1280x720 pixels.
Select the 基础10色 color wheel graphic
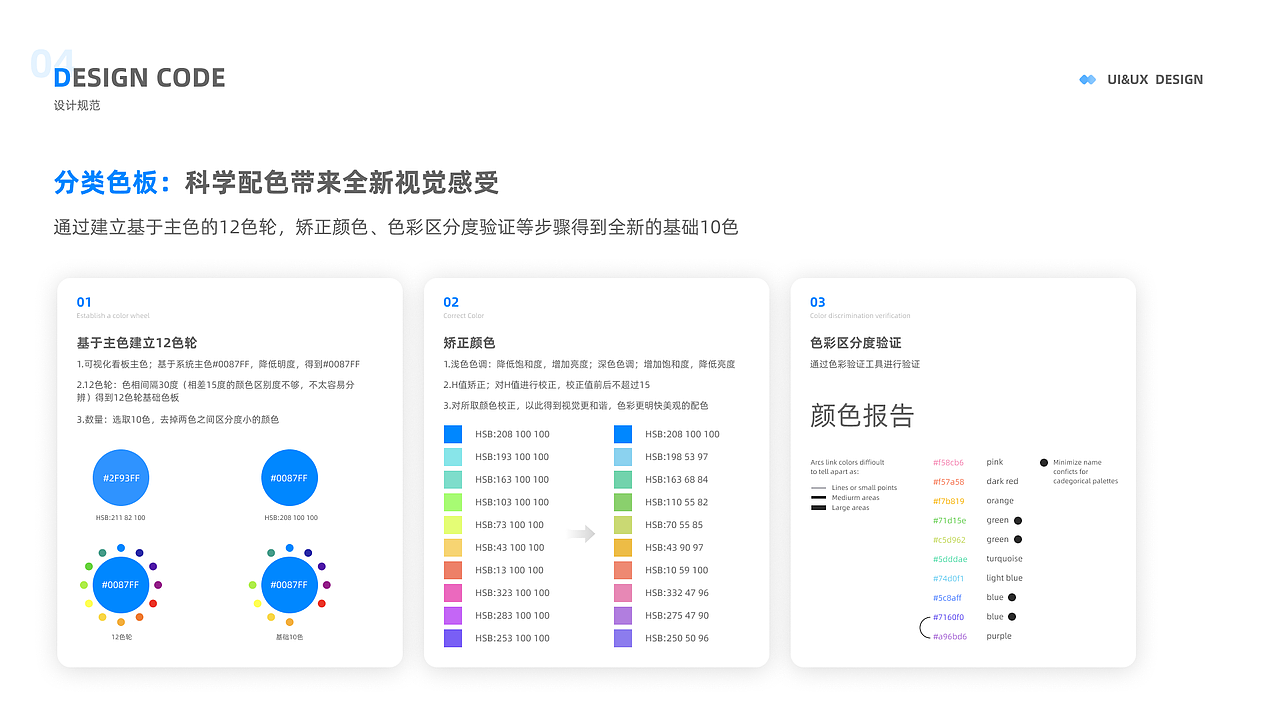pos(289,584)
